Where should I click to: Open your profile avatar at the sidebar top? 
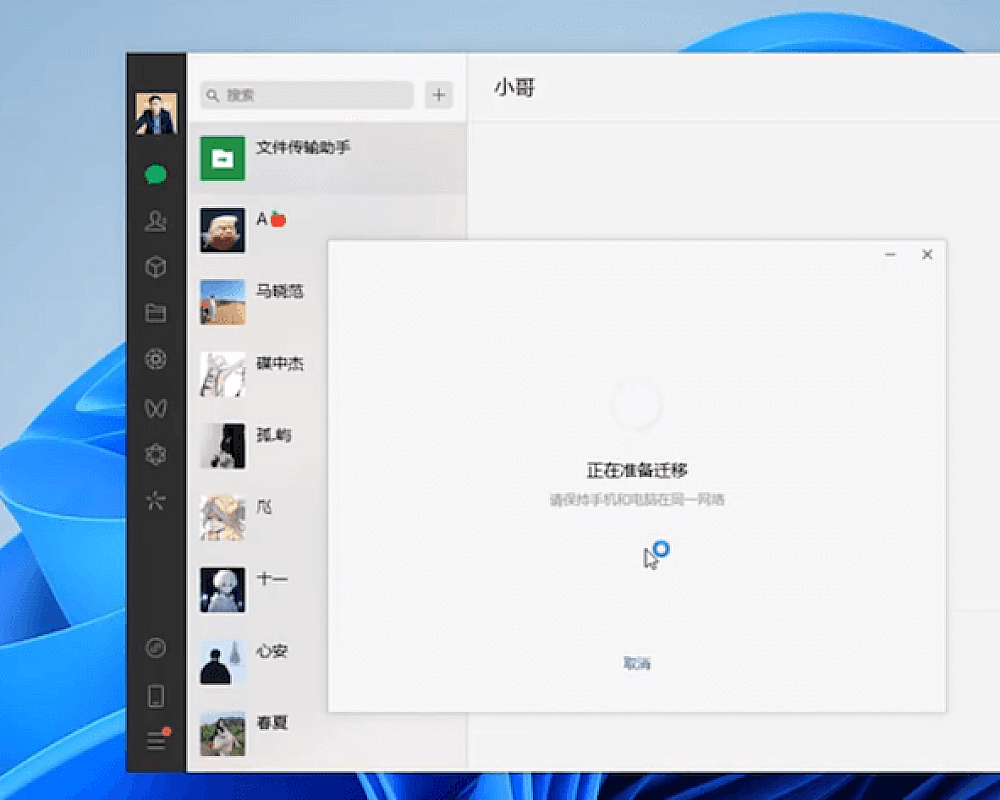coord(156,114)
